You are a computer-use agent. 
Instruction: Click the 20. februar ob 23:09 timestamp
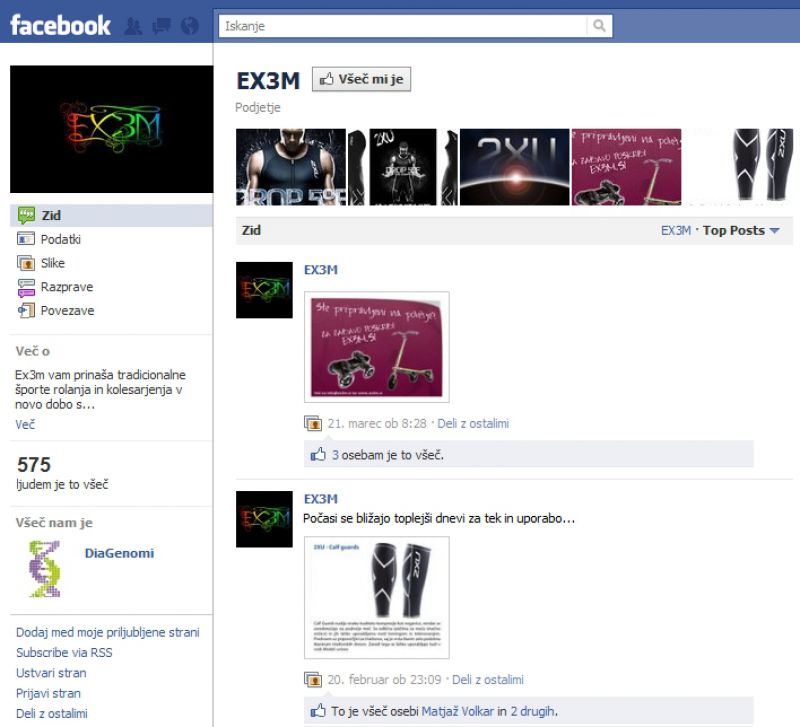(x=384, y=680)
